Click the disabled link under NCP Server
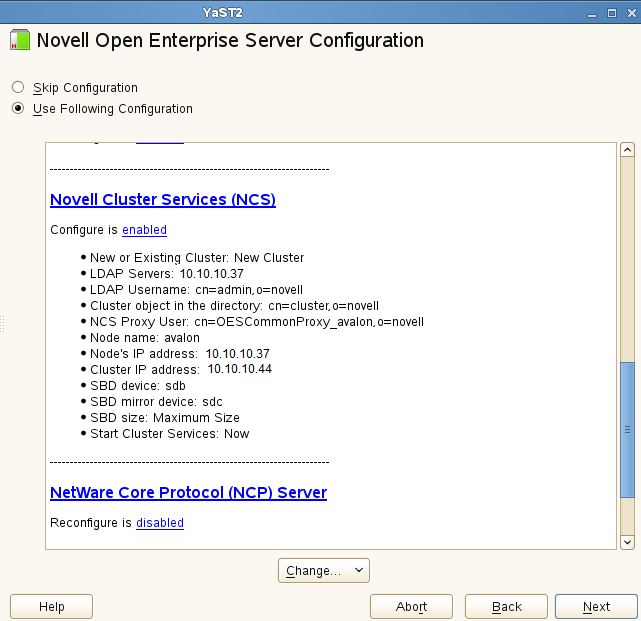641x621 pixels. [x=160, y=523]
